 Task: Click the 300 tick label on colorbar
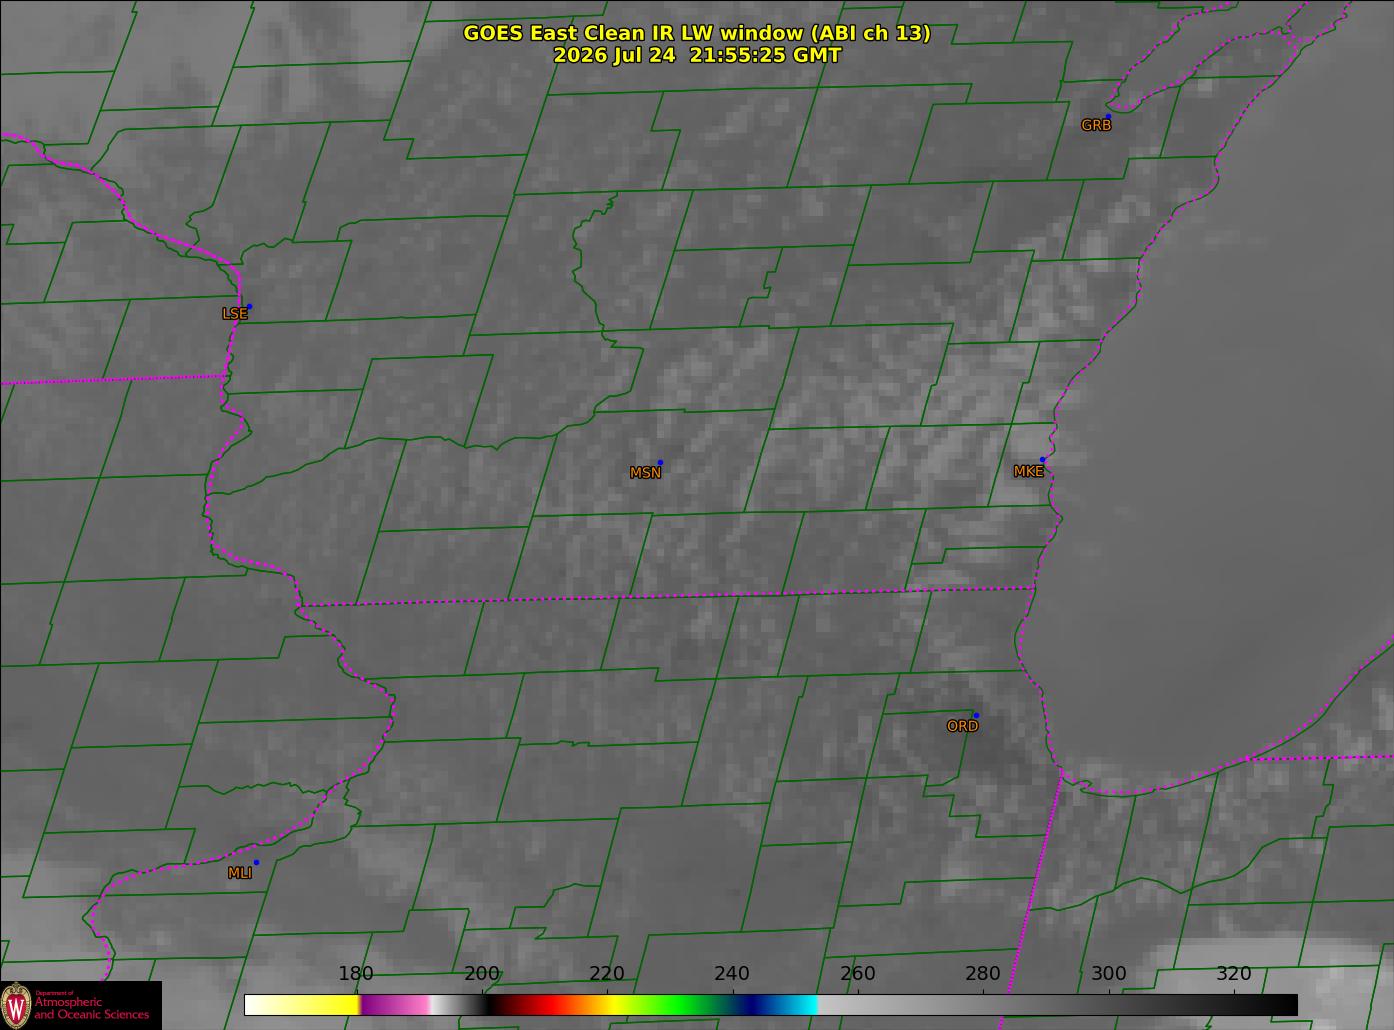[x=1108, y=974]
